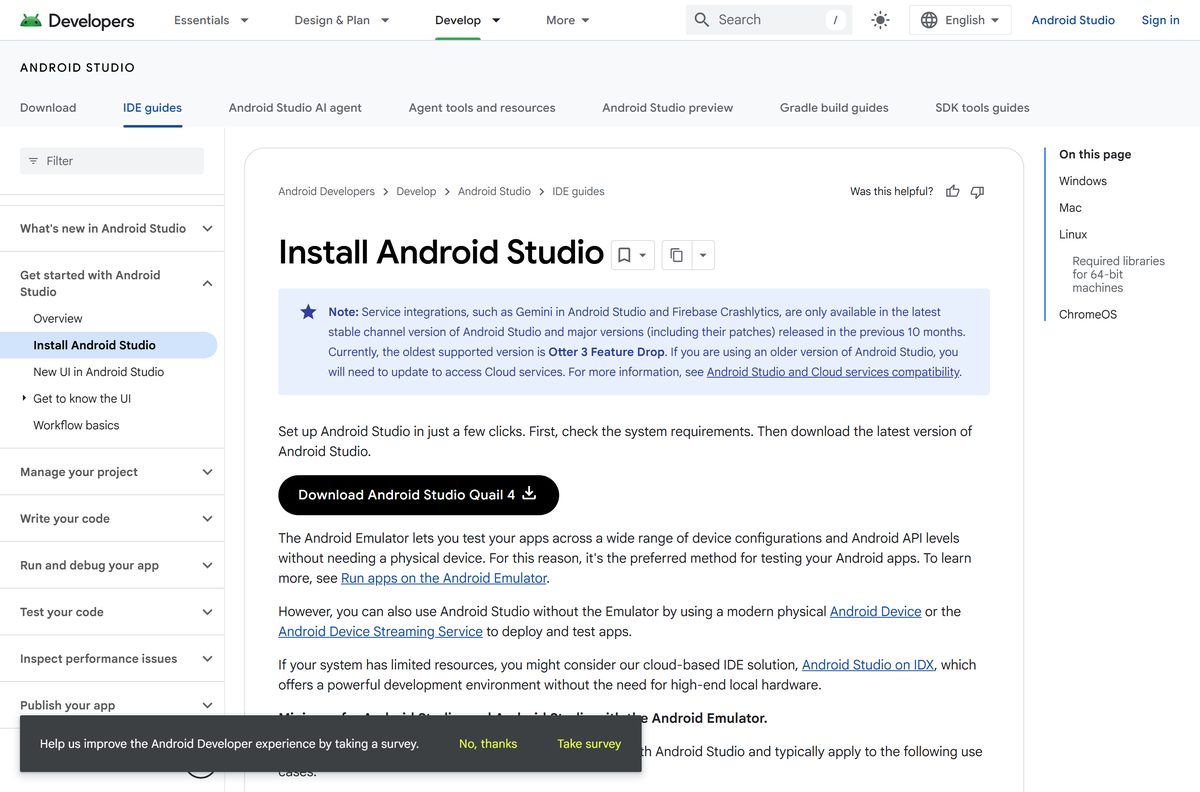The height and width of the screenshot is (792, 1200).
Task: Switch to the Download tab
Action: [48, 107]
